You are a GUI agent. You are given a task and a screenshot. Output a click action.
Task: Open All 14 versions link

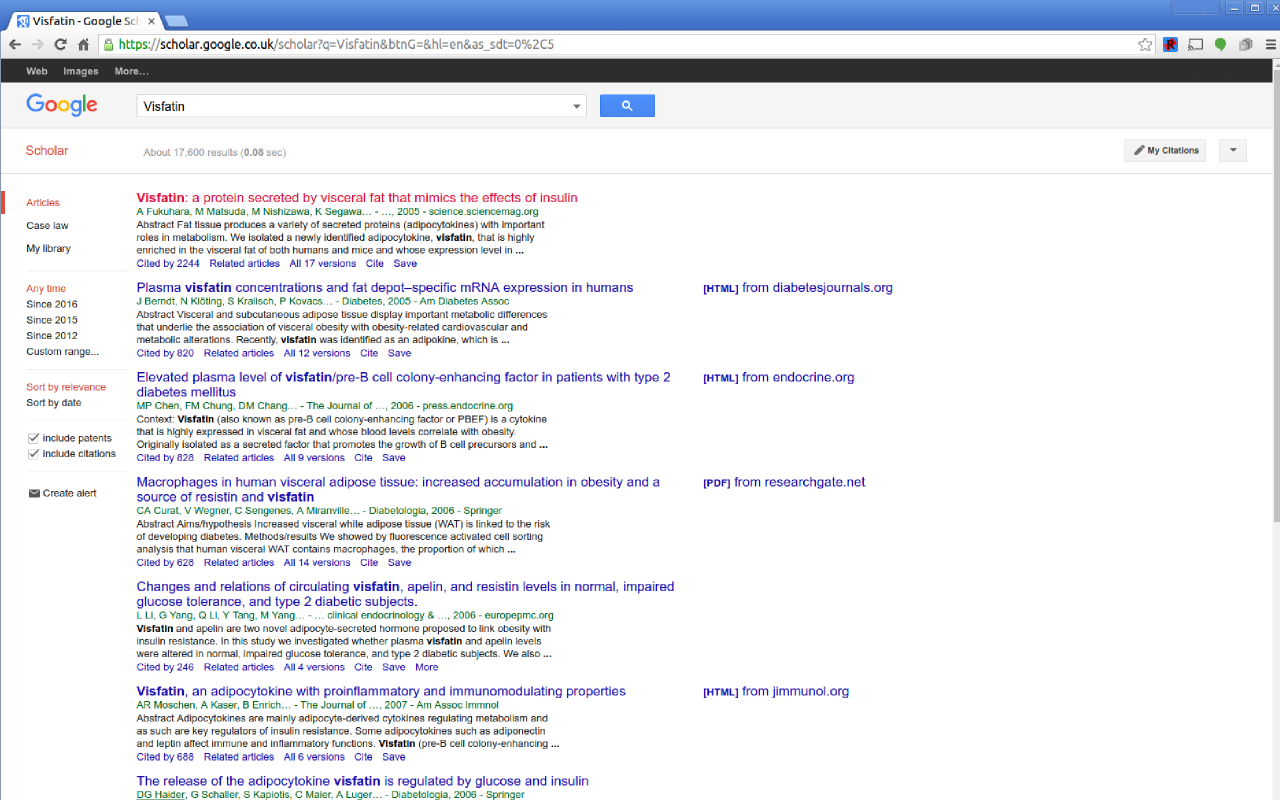coord(317,563)
